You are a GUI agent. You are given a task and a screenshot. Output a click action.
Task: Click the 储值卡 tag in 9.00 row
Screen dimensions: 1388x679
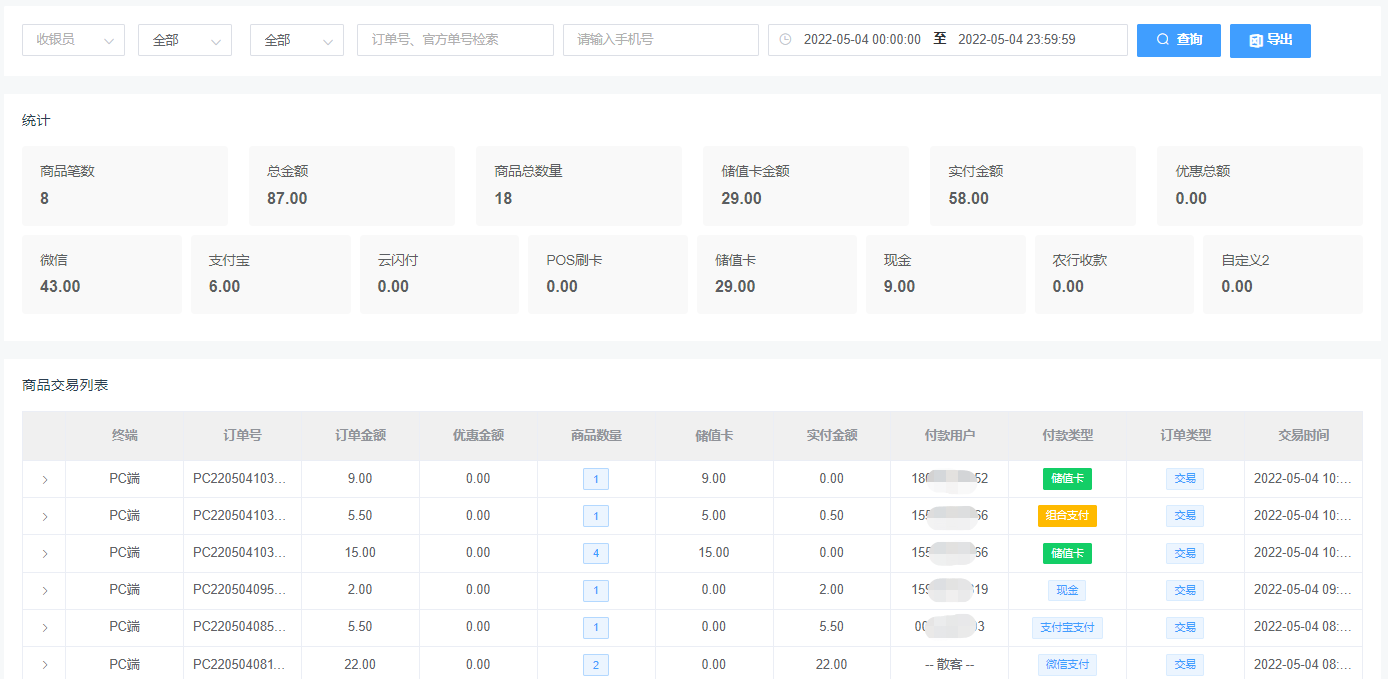point(1067,479)
